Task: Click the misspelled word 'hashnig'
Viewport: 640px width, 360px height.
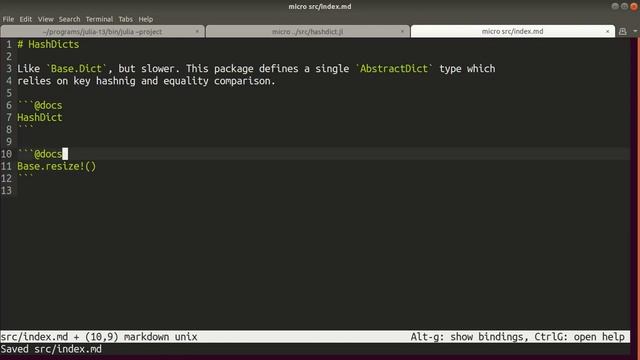Action: coord(116,81)
